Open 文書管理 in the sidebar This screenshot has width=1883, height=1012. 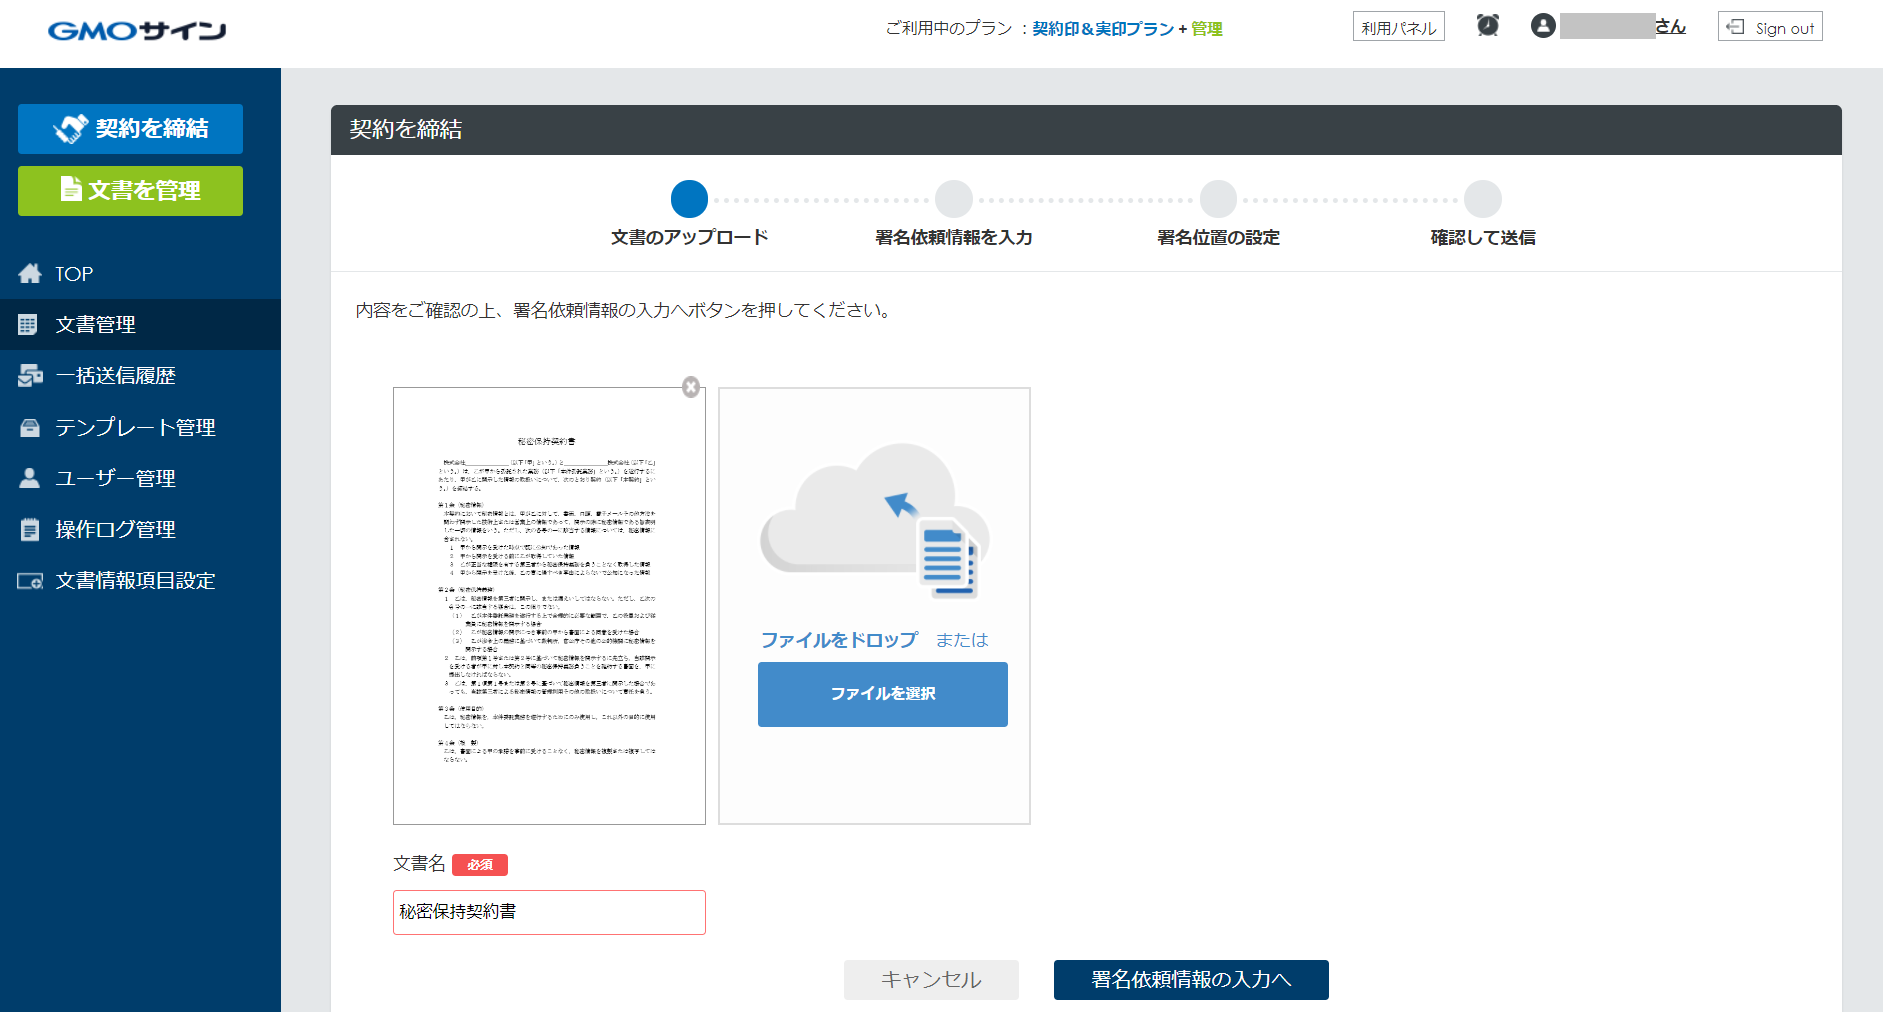pos(96,325)
